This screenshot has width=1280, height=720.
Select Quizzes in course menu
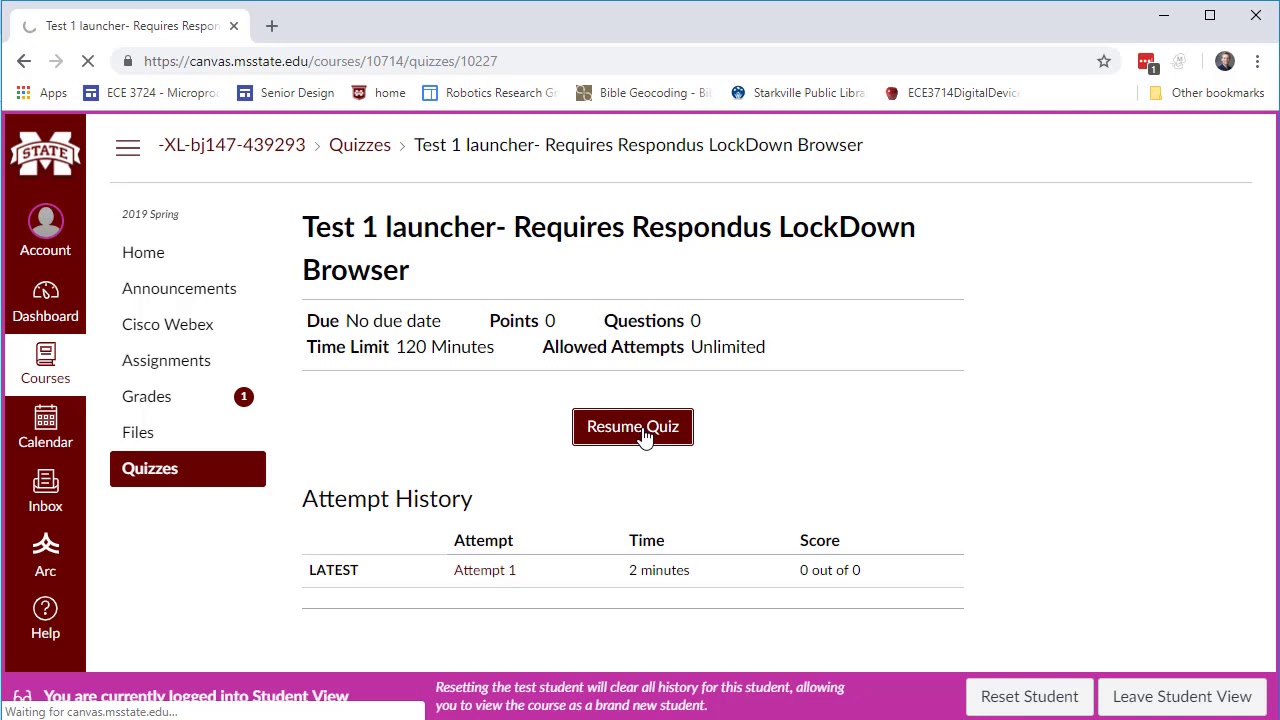(x=188, y=468)
